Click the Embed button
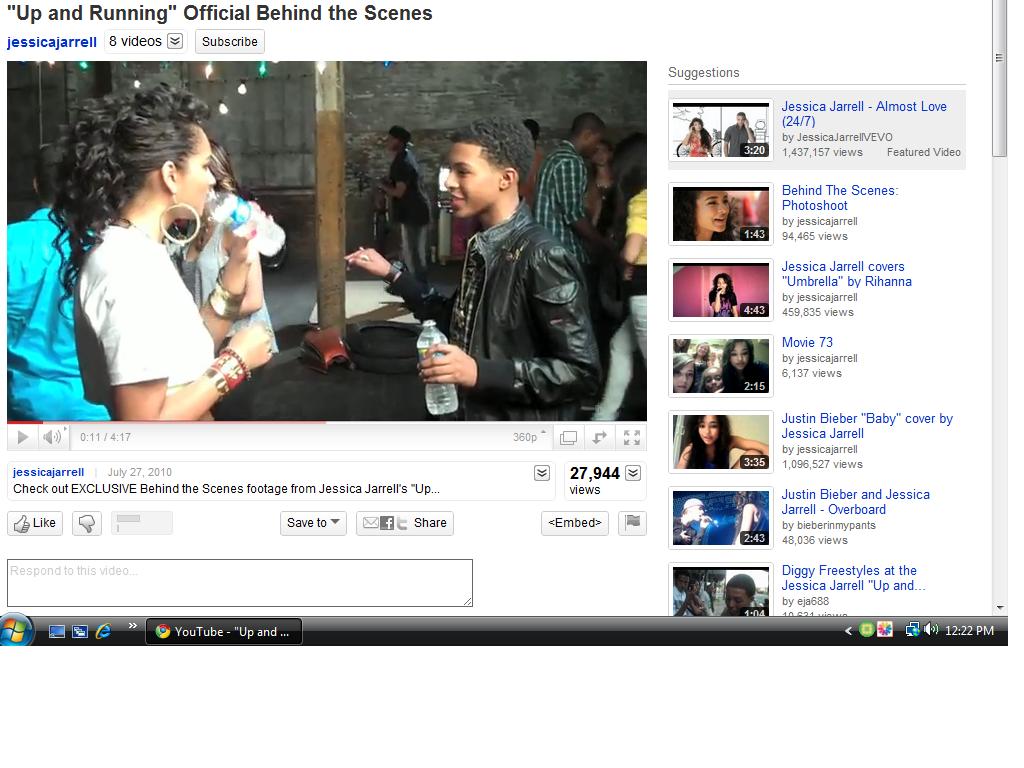Screen dimensions: 1024x768 click(575, 523)
